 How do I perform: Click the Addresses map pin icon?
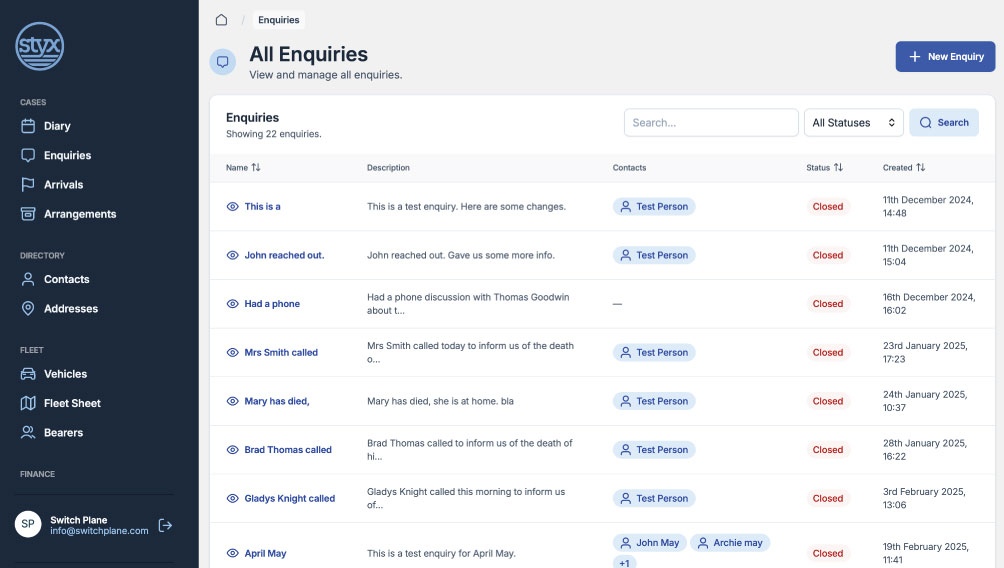(28, 309)
